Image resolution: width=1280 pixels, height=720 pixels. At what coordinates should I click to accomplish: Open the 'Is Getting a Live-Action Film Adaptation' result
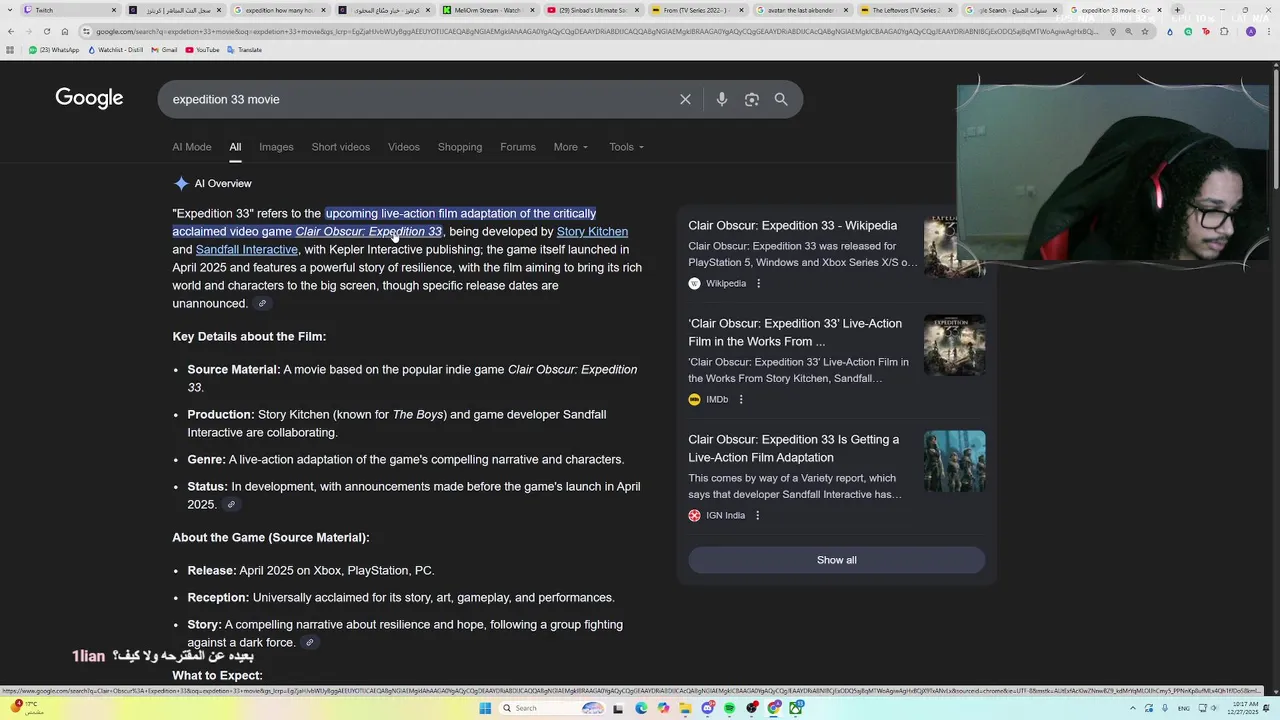[793, 449]
